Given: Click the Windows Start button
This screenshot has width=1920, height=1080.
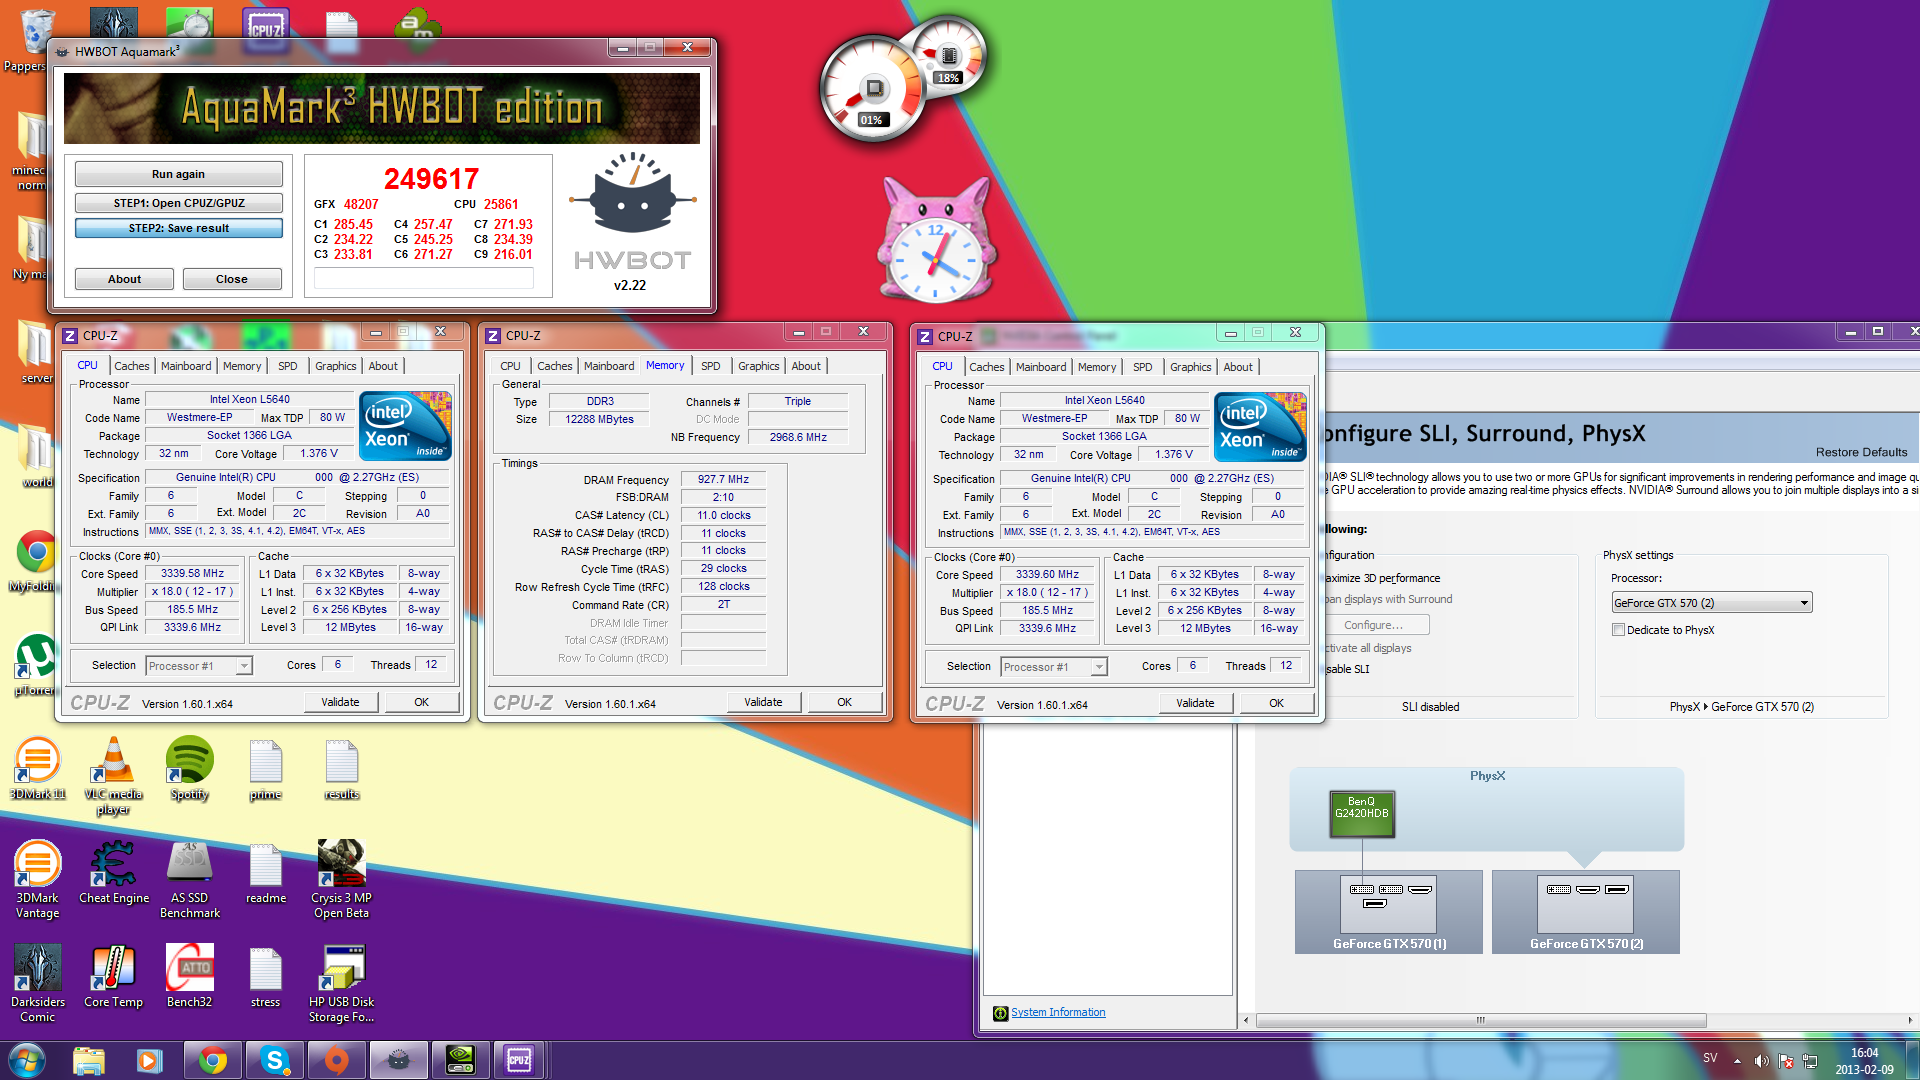Looking at the screenshot, I should (x=27, y=1060).
